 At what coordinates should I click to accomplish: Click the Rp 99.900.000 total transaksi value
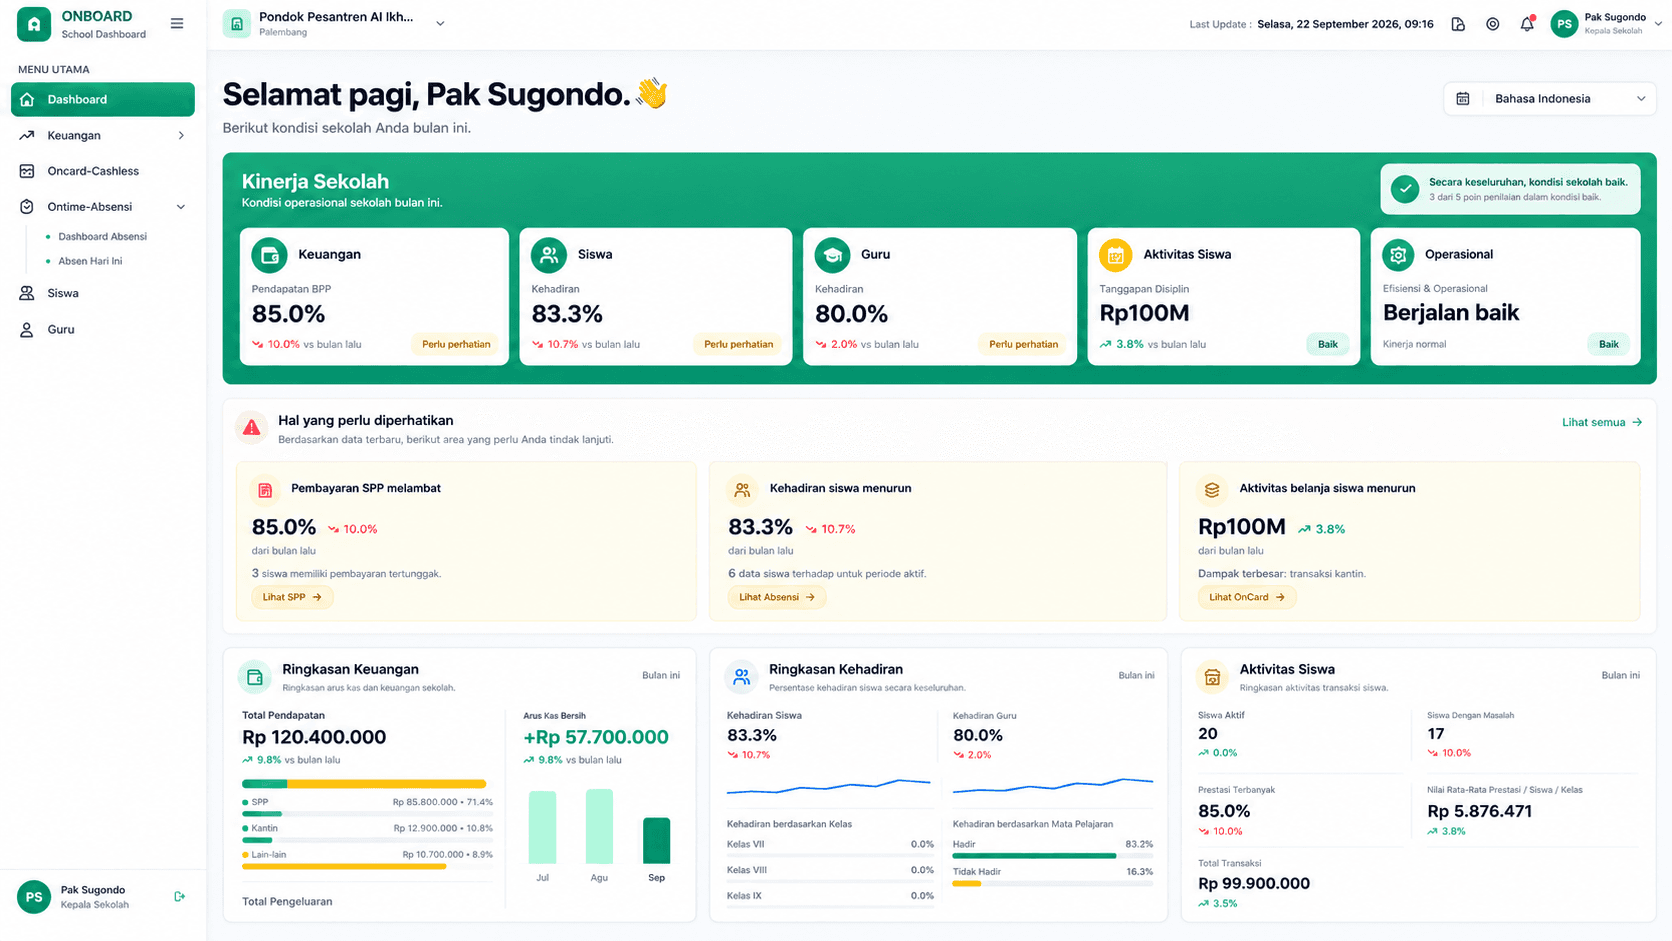tap(1254, 883)
